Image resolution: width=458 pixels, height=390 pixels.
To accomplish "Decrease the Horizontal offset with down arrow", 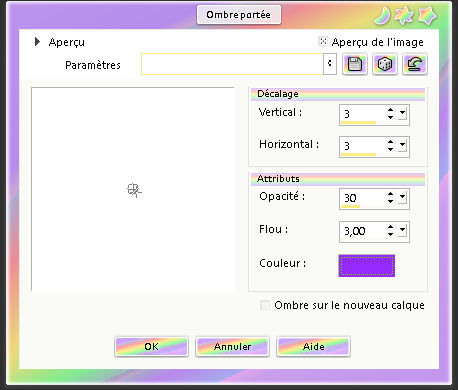I will (x=390, y=149).
